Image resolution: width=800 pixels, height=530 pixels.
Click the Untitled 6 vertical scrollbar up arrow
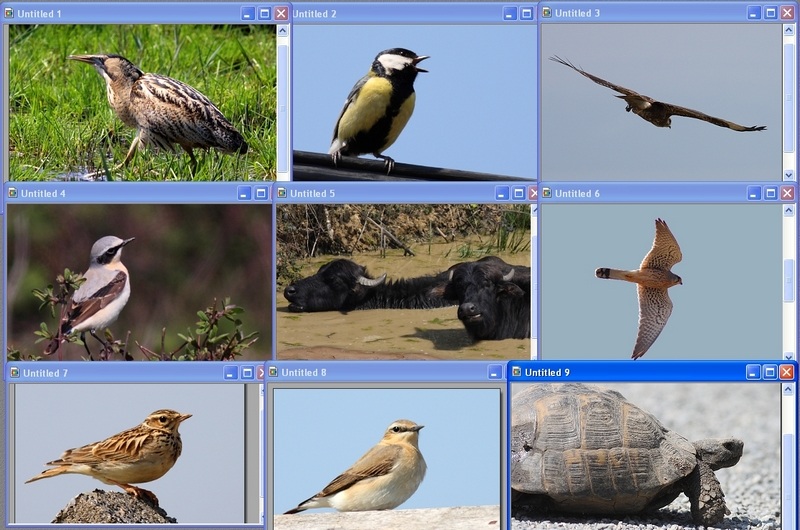[x=789, y=211]
